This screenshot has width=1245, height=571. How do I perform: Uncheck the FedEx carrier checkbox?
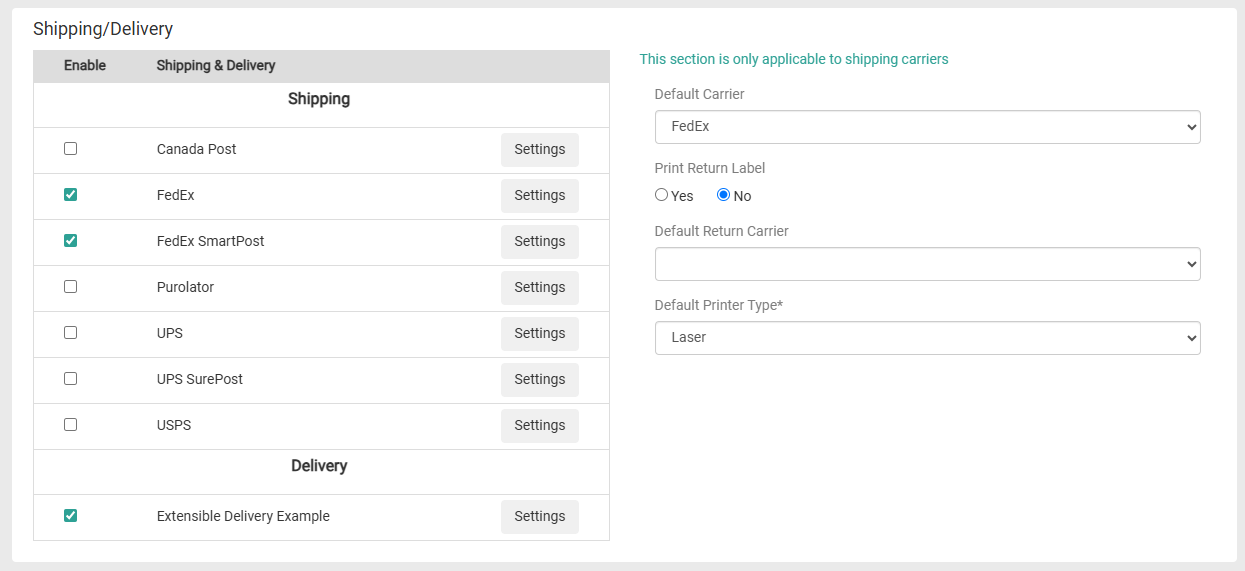point(70,195)
